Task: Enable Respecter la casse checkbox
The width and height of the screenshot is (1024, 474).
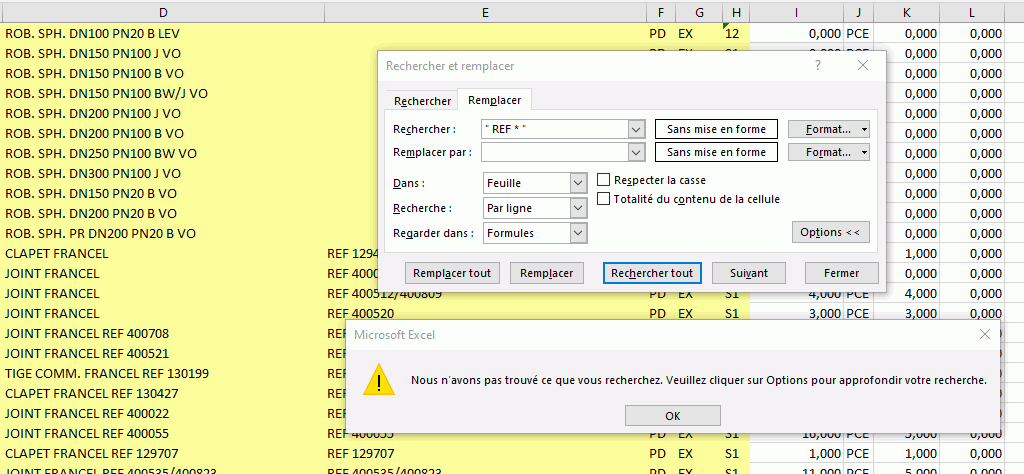Action: coord(604,180)
